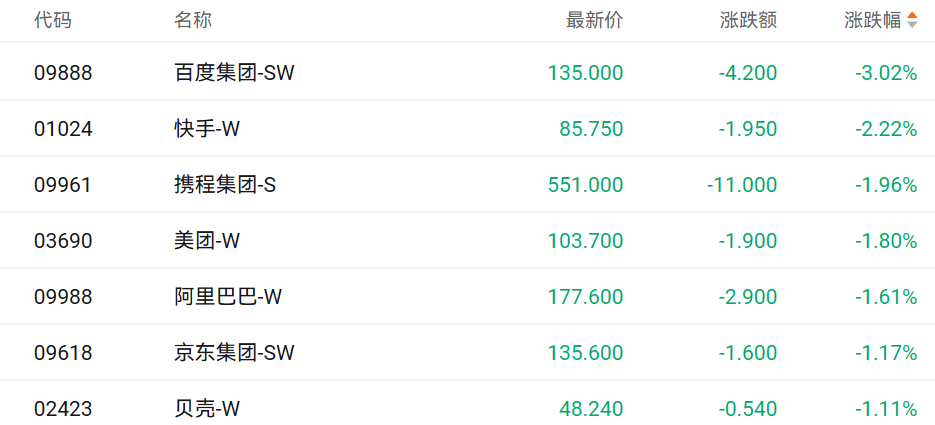Click the 涨跌幅 column header text
The width and height of the screenshot is (935, 425).
click(x=872, y=20)
